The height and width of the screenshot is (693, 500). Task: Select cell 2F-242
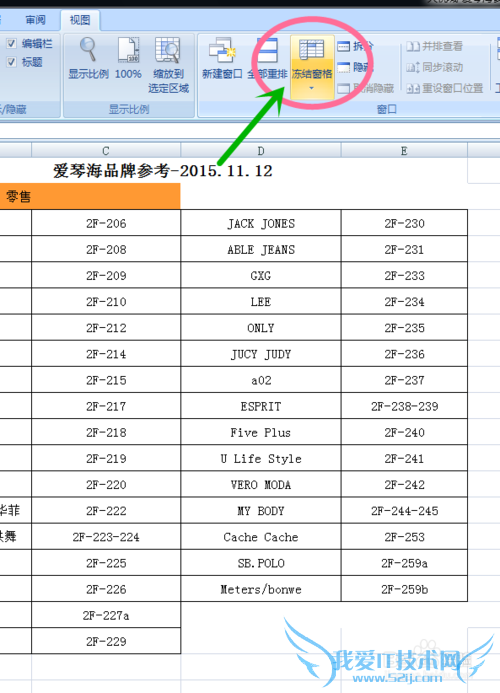tap(404, 484)
